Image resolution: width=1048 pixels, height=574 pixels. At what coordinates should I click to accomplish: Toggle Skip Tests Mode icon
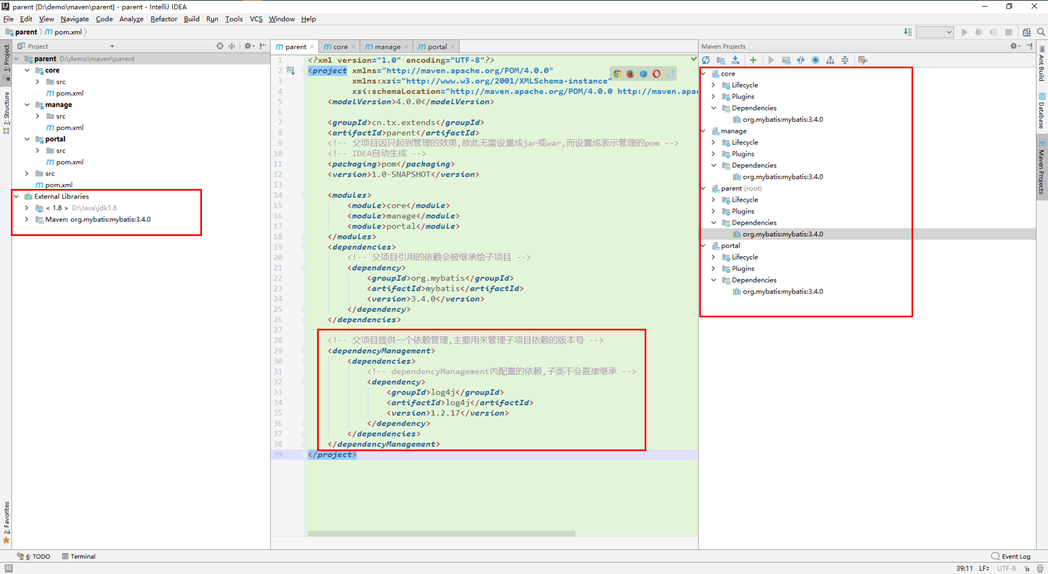click(815, 60)
